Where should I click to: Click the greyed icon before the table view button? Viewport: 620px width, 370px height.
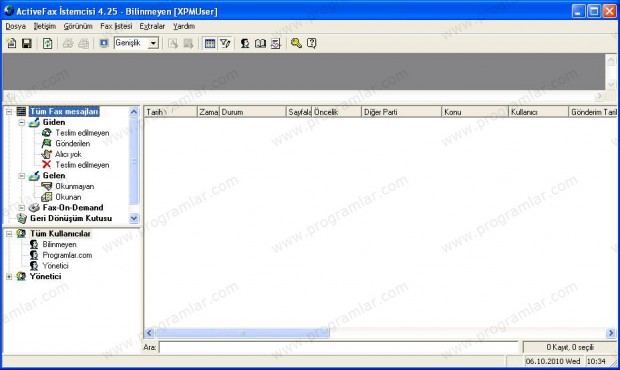(188, 43)
